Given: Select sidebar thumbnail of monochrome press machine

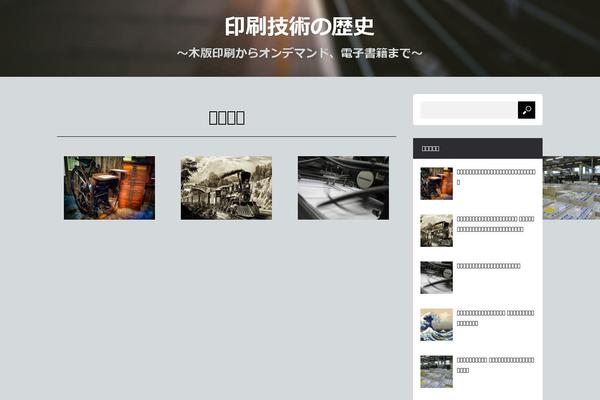Looking at the screenshot, I should pyautogui.click(x=436, y=278).
